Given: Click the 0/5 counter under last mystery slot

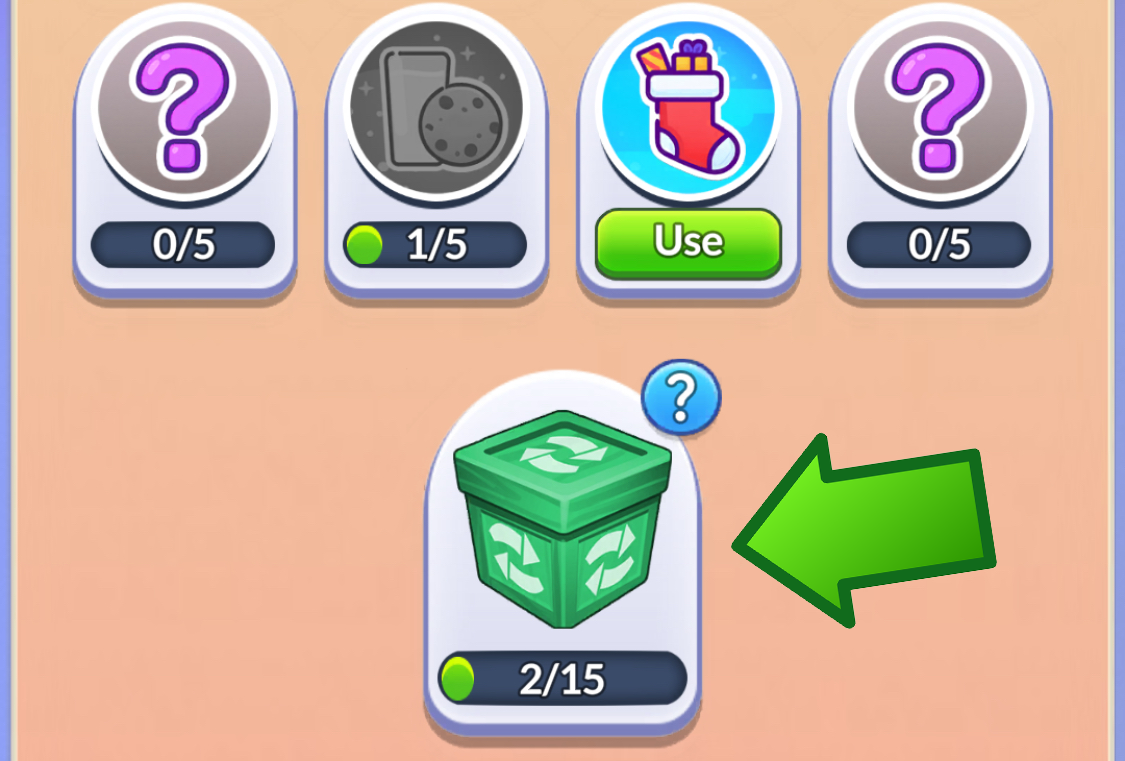Looking at the screenshot, I should click(x=939, y=245).
